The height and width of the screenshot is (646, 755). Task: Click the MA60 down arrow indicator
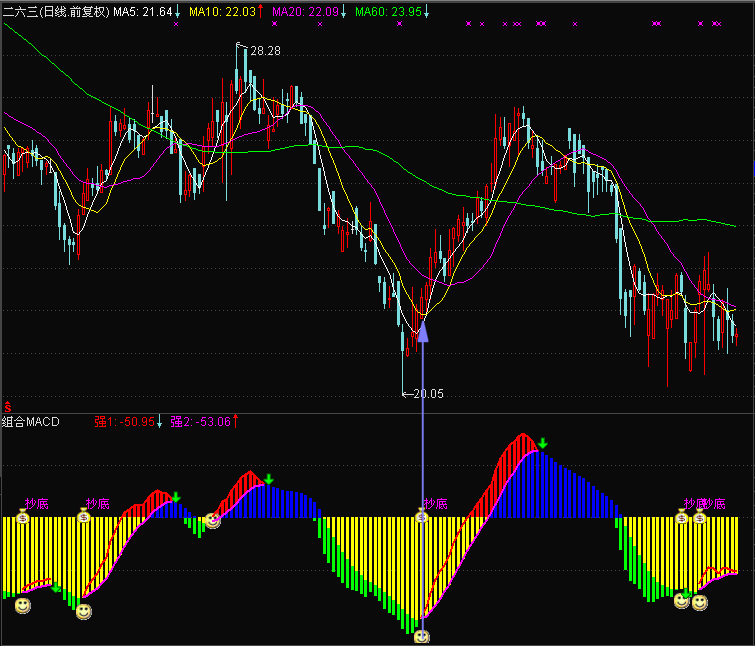pyautogui.click(x=426, y=12)
